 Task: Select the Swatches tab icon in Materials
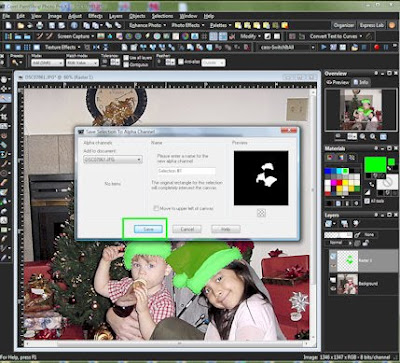pyautogui.click(x=351, y=157)
